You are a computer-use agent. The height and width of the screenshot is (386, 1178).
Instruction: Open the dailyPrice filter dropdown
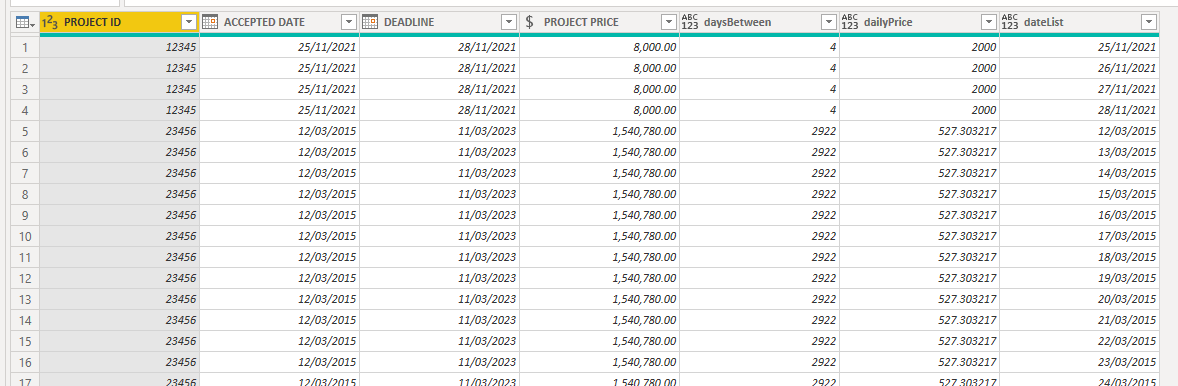tap(989, 23)
